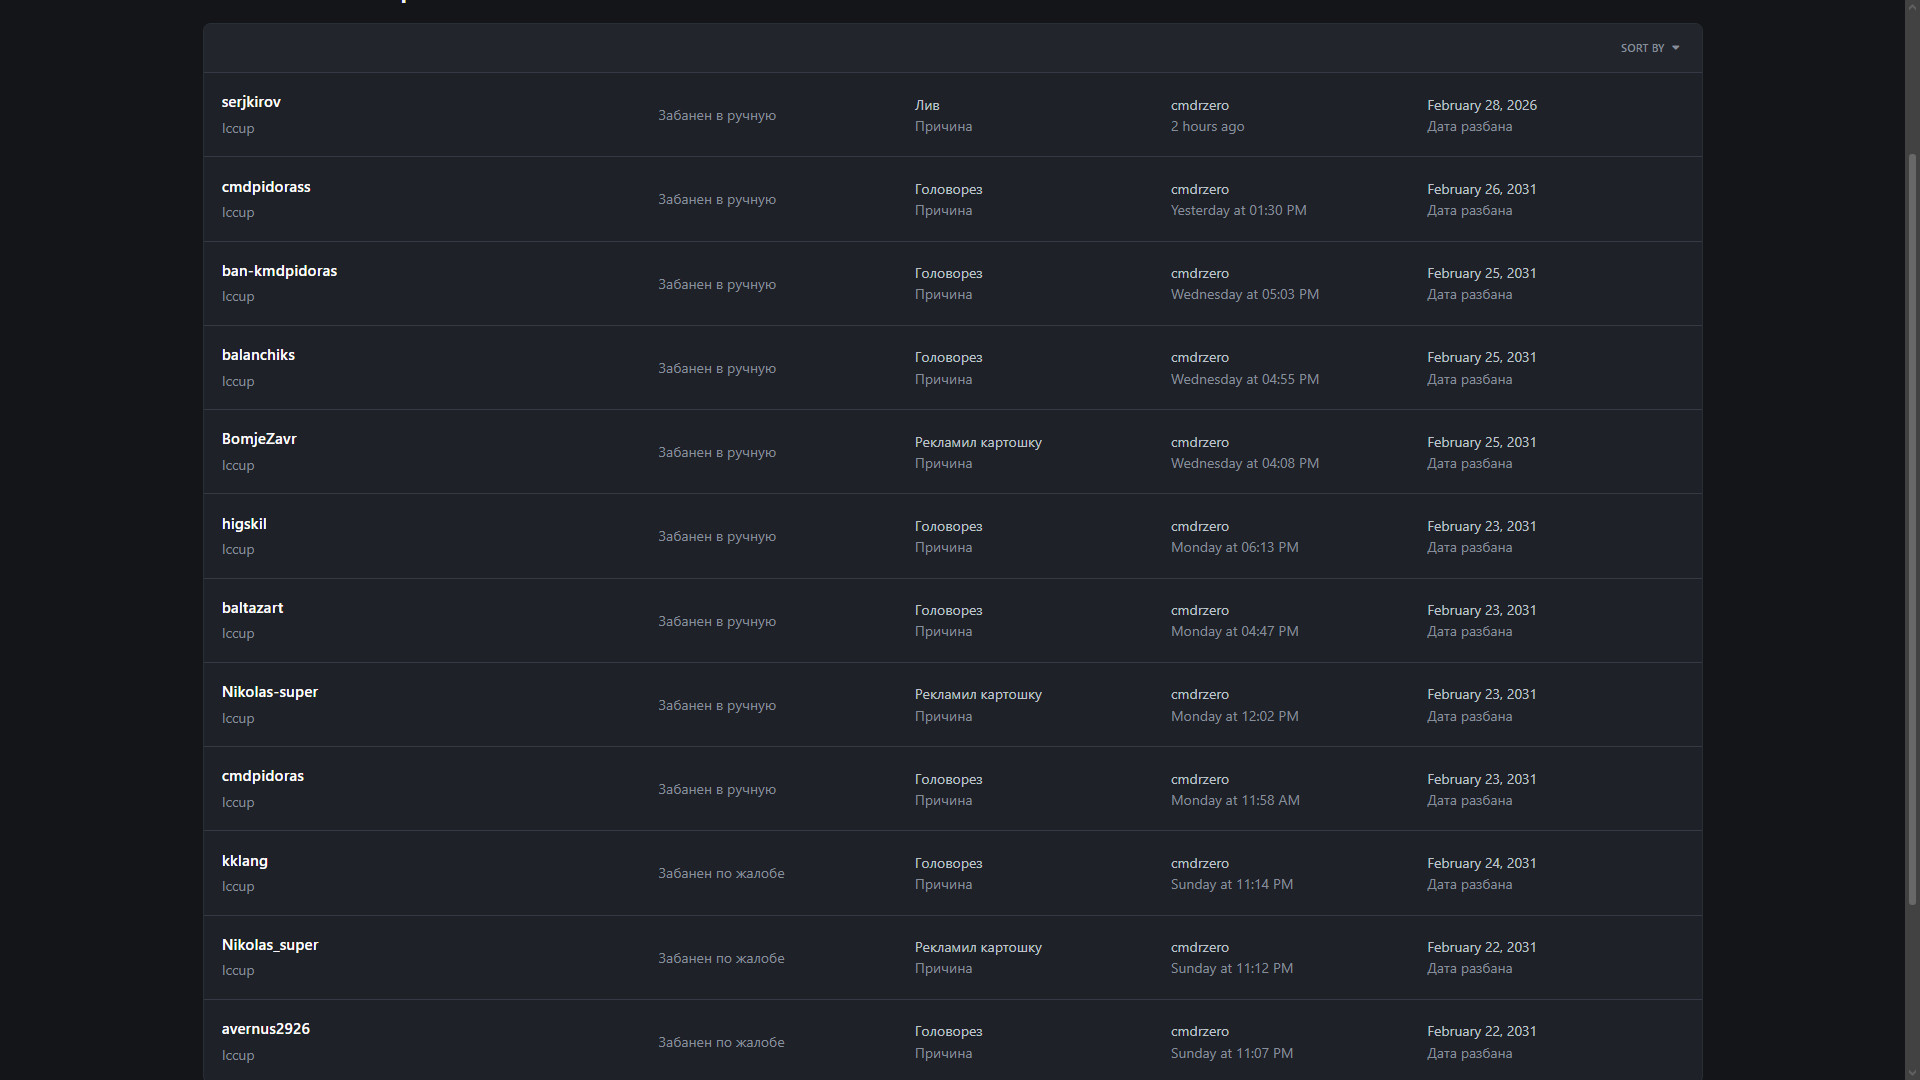
Task: Click the cmdpidorass username
Action: coord(266,187)
